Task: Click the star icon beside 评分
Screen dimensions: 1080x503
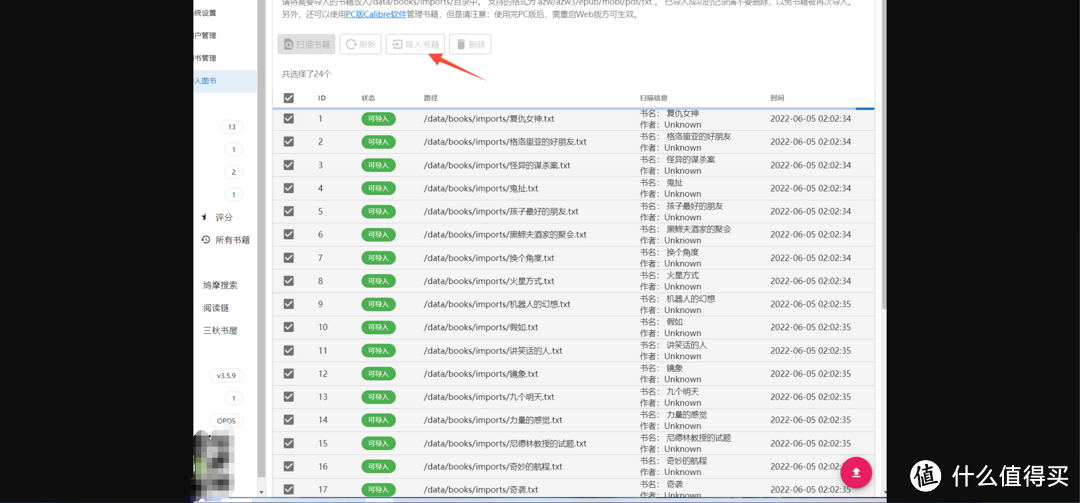Action: [205, 217]
